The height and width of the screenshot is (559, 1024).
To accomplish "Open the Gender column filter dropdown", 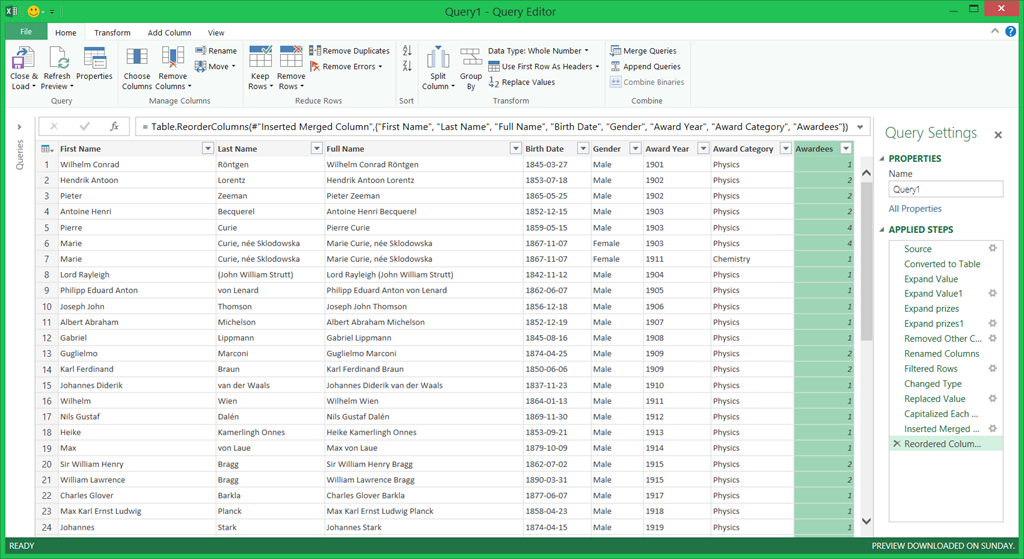I will click(x=634, y=149).
